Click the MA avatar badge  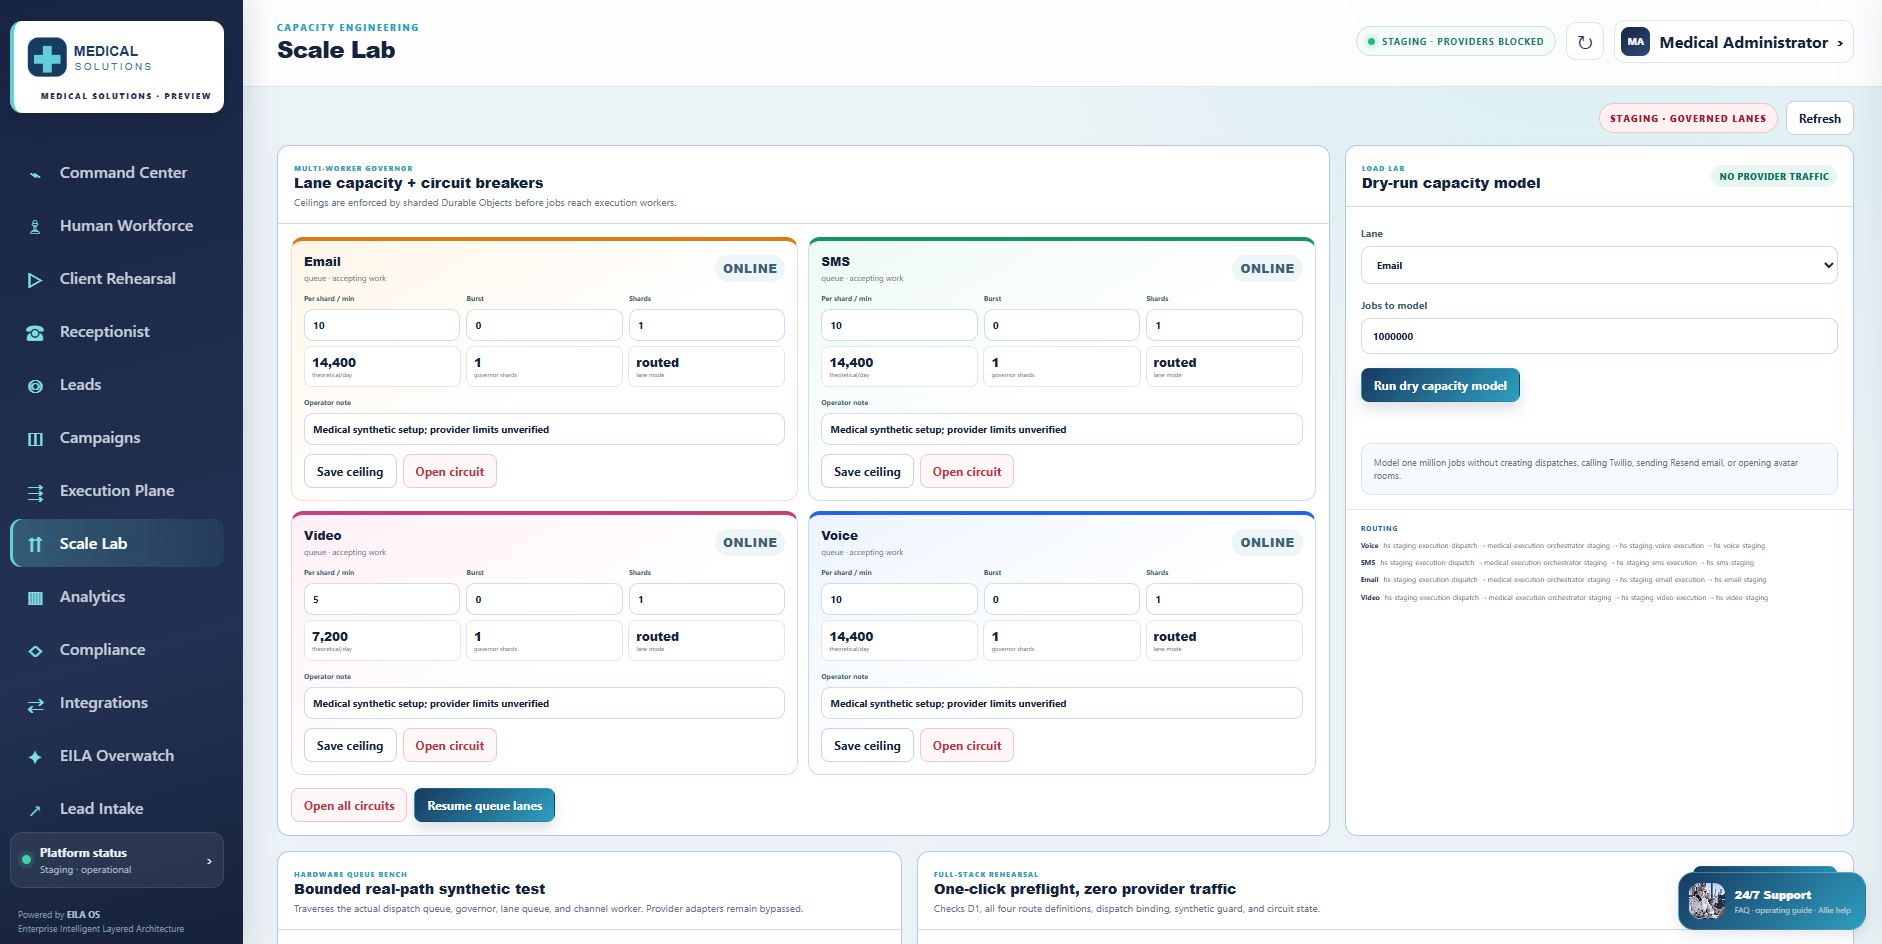click(x=1635, y=42)
